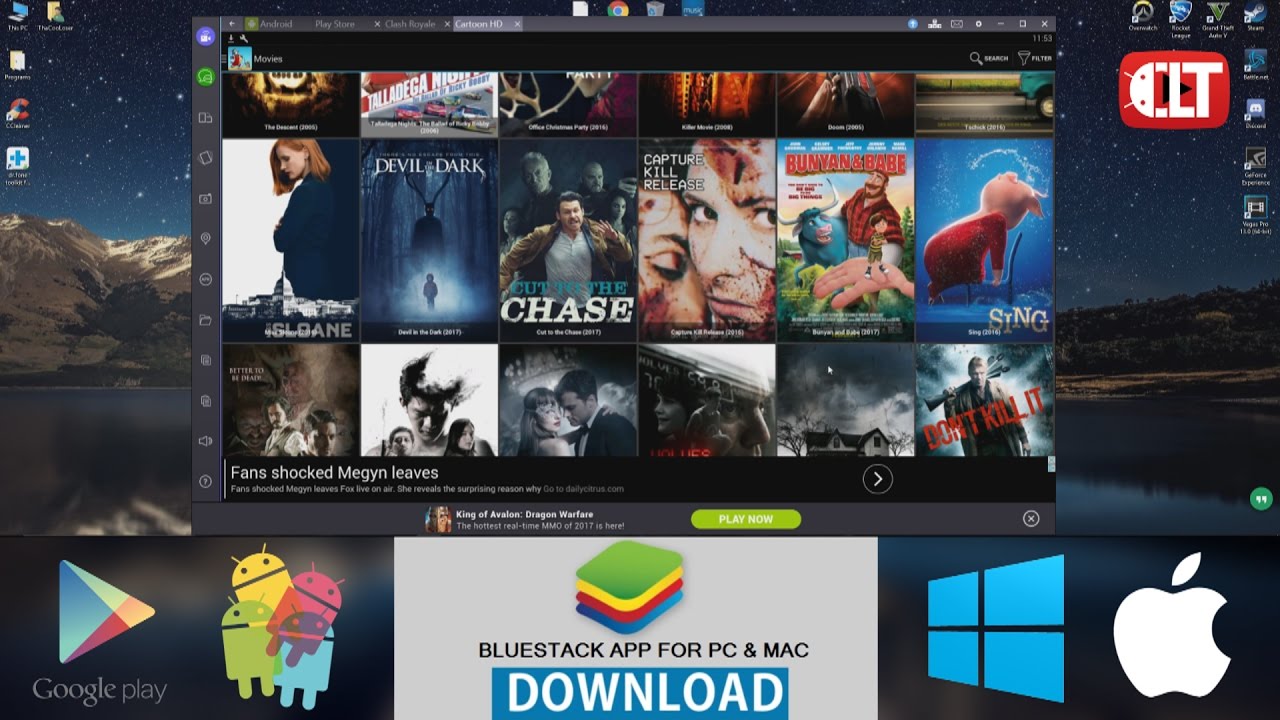1280x720 pixels.
Task: Open the Rocket League desktop shortcut
Action: (1181, 19)
